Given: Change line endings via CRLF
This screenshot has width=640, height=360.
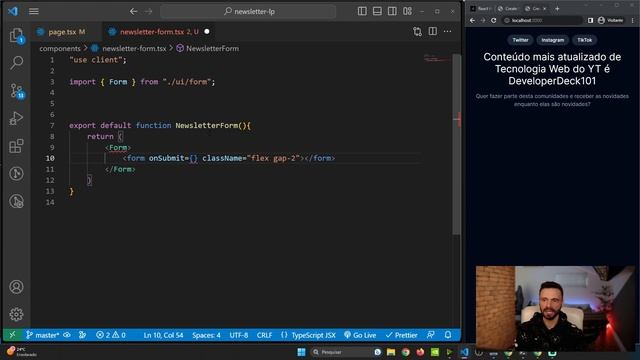Looking at the screenshot, I should click(x=264, y=335).
